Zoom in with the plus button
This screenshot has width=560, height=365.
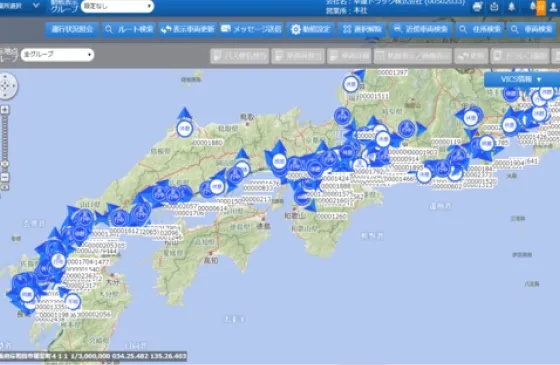(5, 109)
